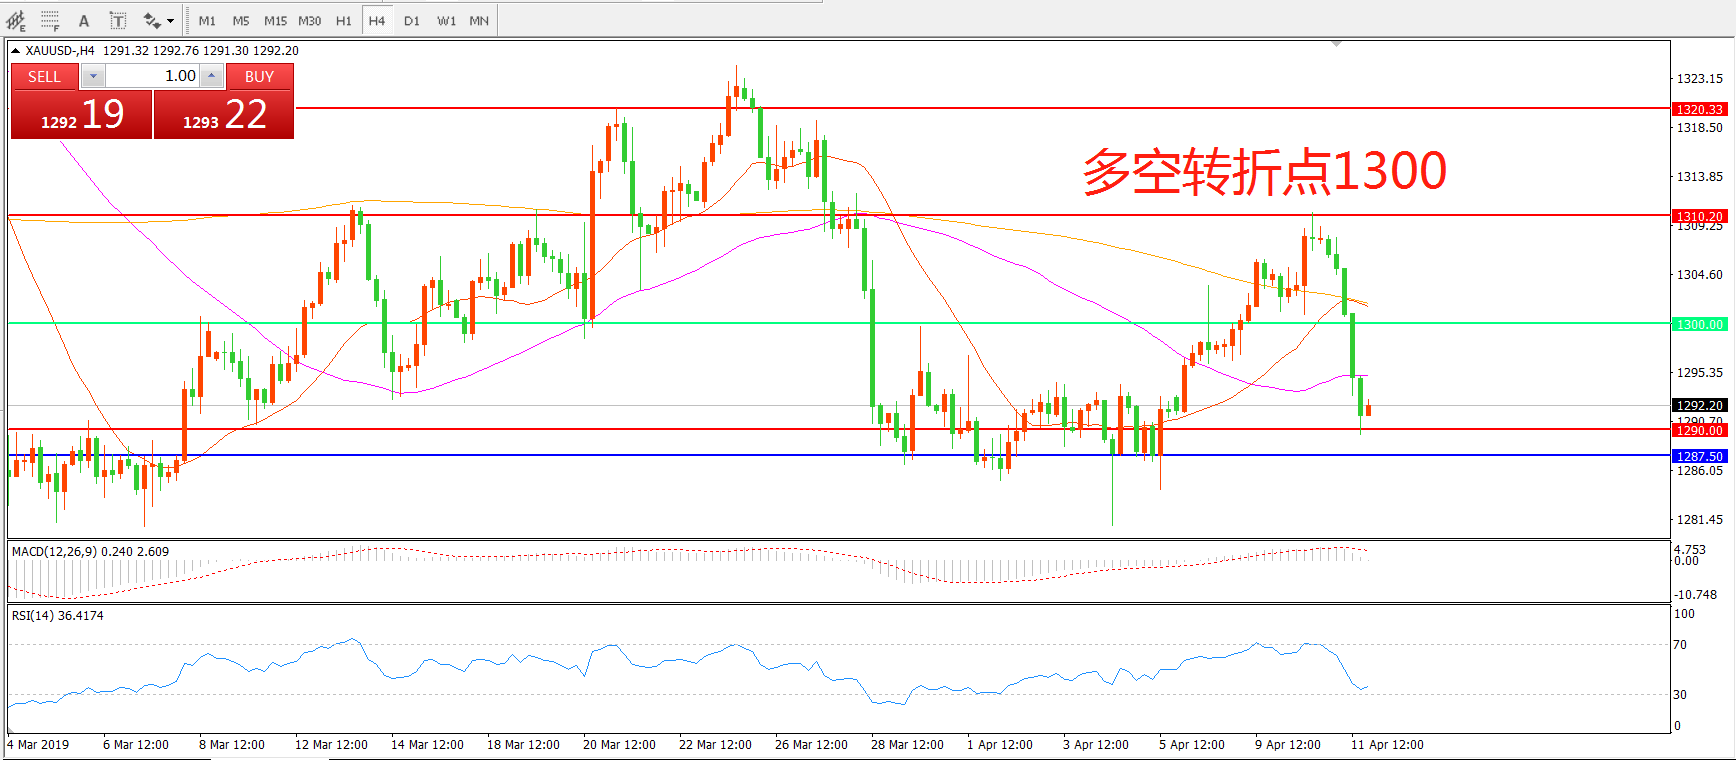Enable the D1 daily timeframe
Screen dimensions: 1736x760
pos(411,20)
